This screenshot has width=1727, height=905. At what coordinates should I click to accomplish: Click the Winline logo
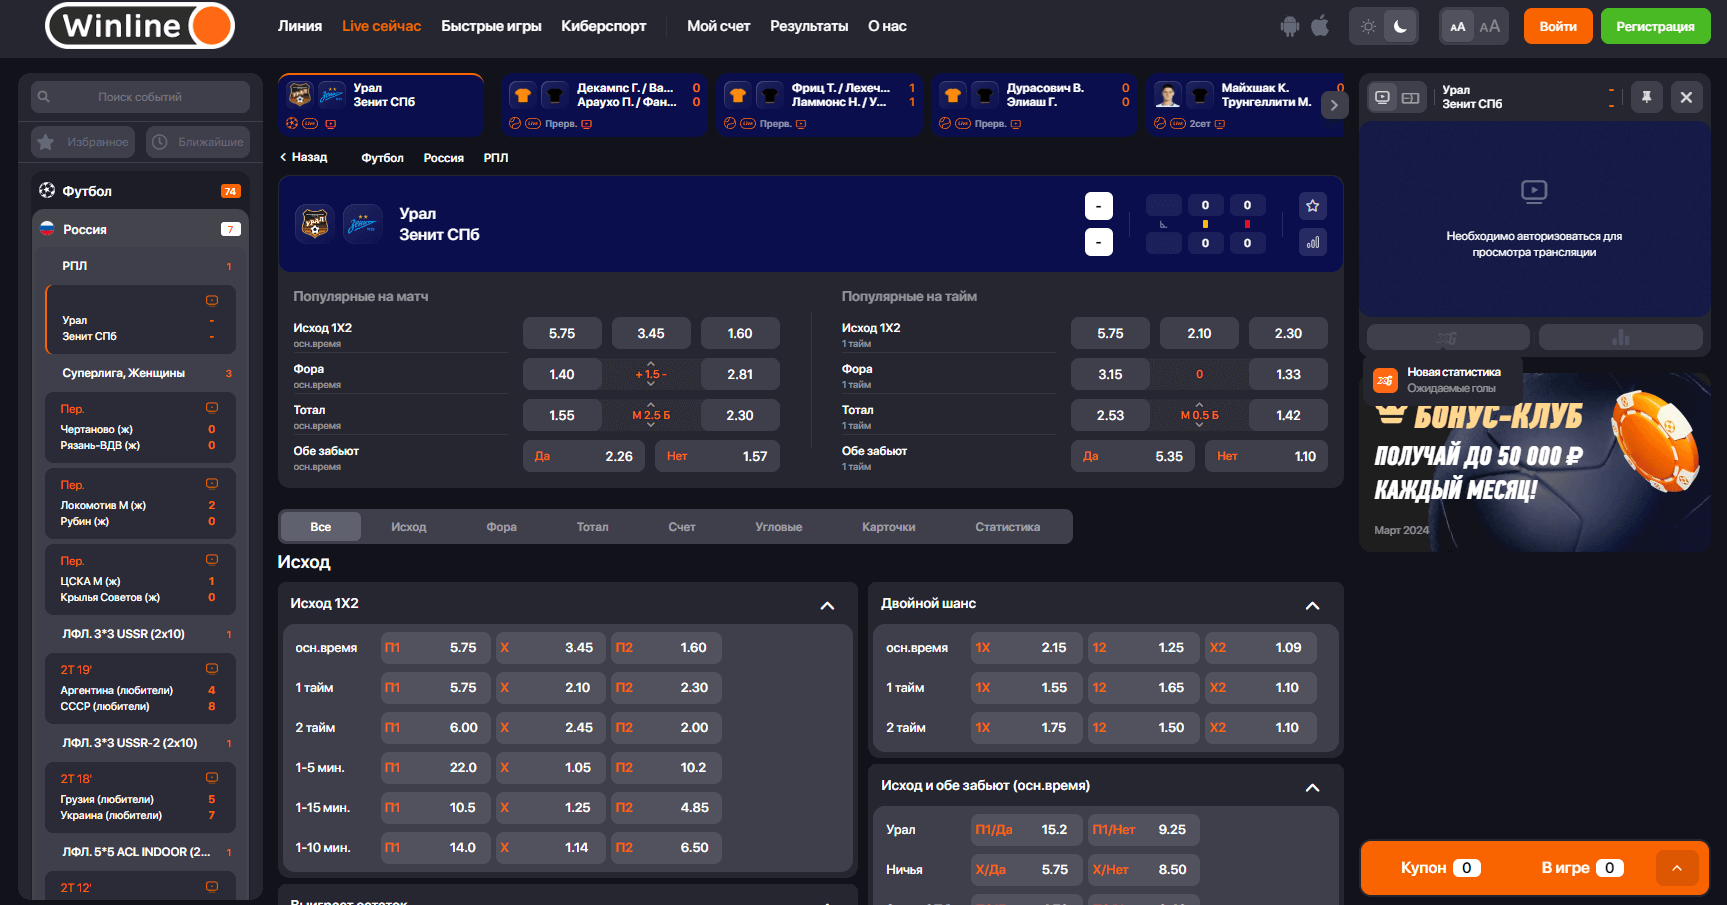tap(140, 26)
